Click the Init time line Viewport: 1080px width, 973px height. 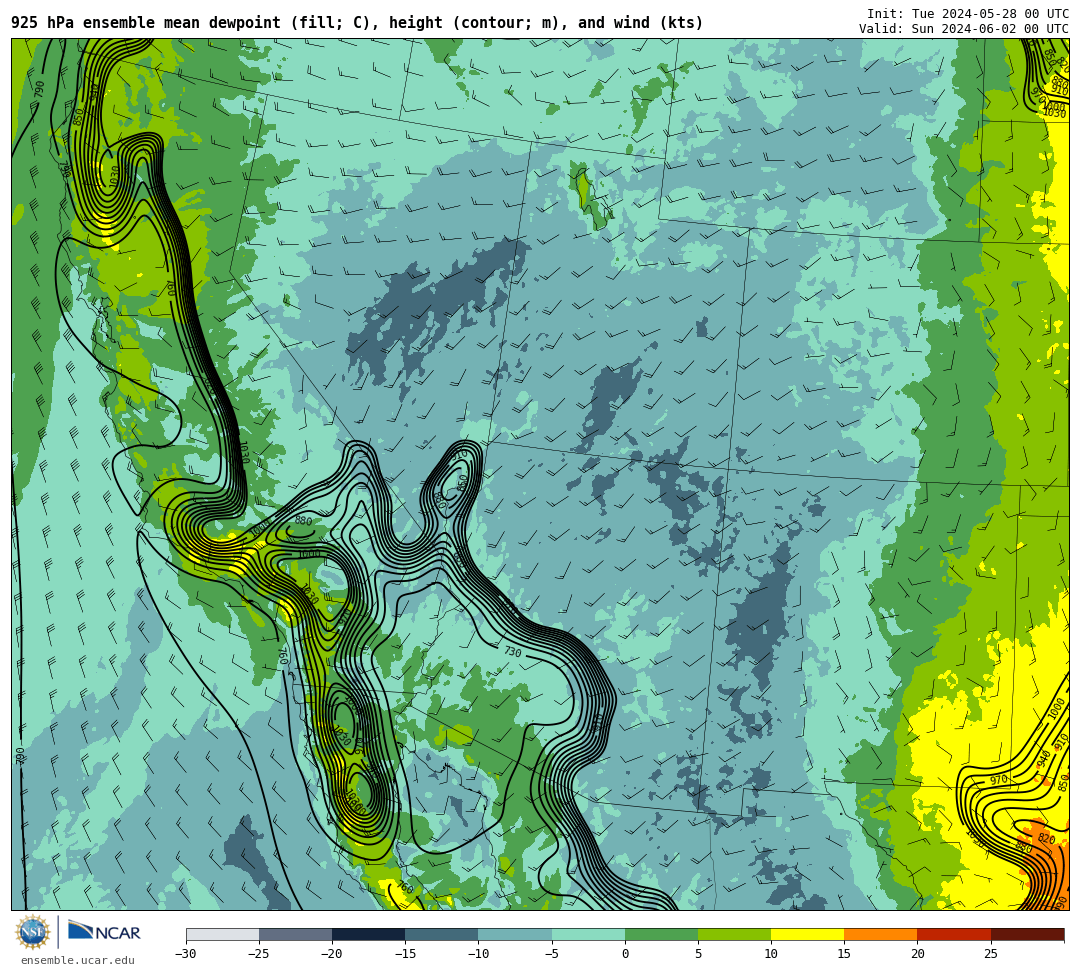click(968, 14)
